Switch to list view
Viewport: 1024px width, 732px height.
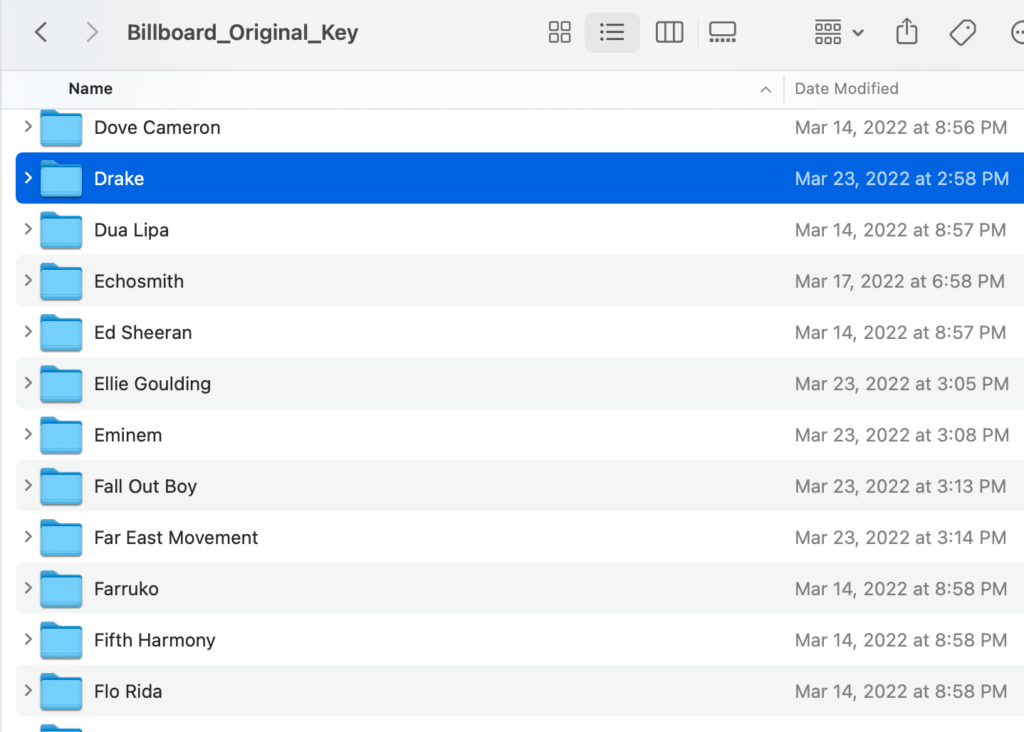click(612, 32)
